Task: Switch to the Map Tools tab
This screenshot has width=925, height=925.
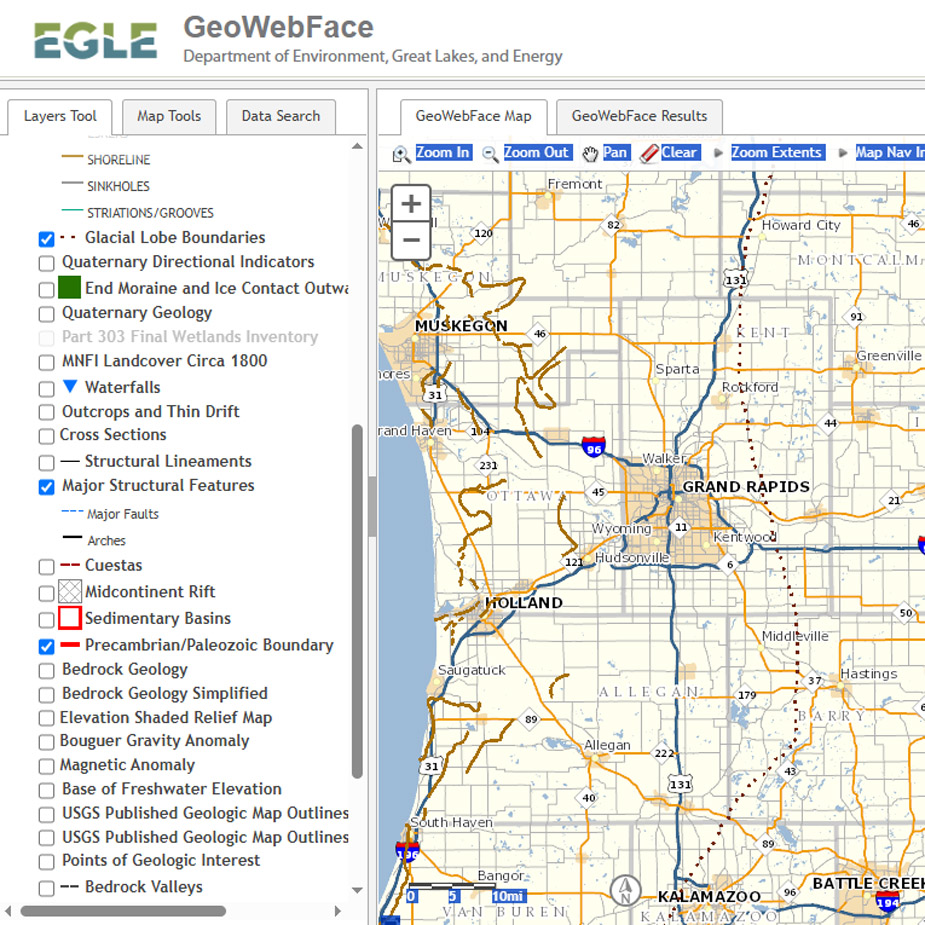Action: (x=169, y=116)
